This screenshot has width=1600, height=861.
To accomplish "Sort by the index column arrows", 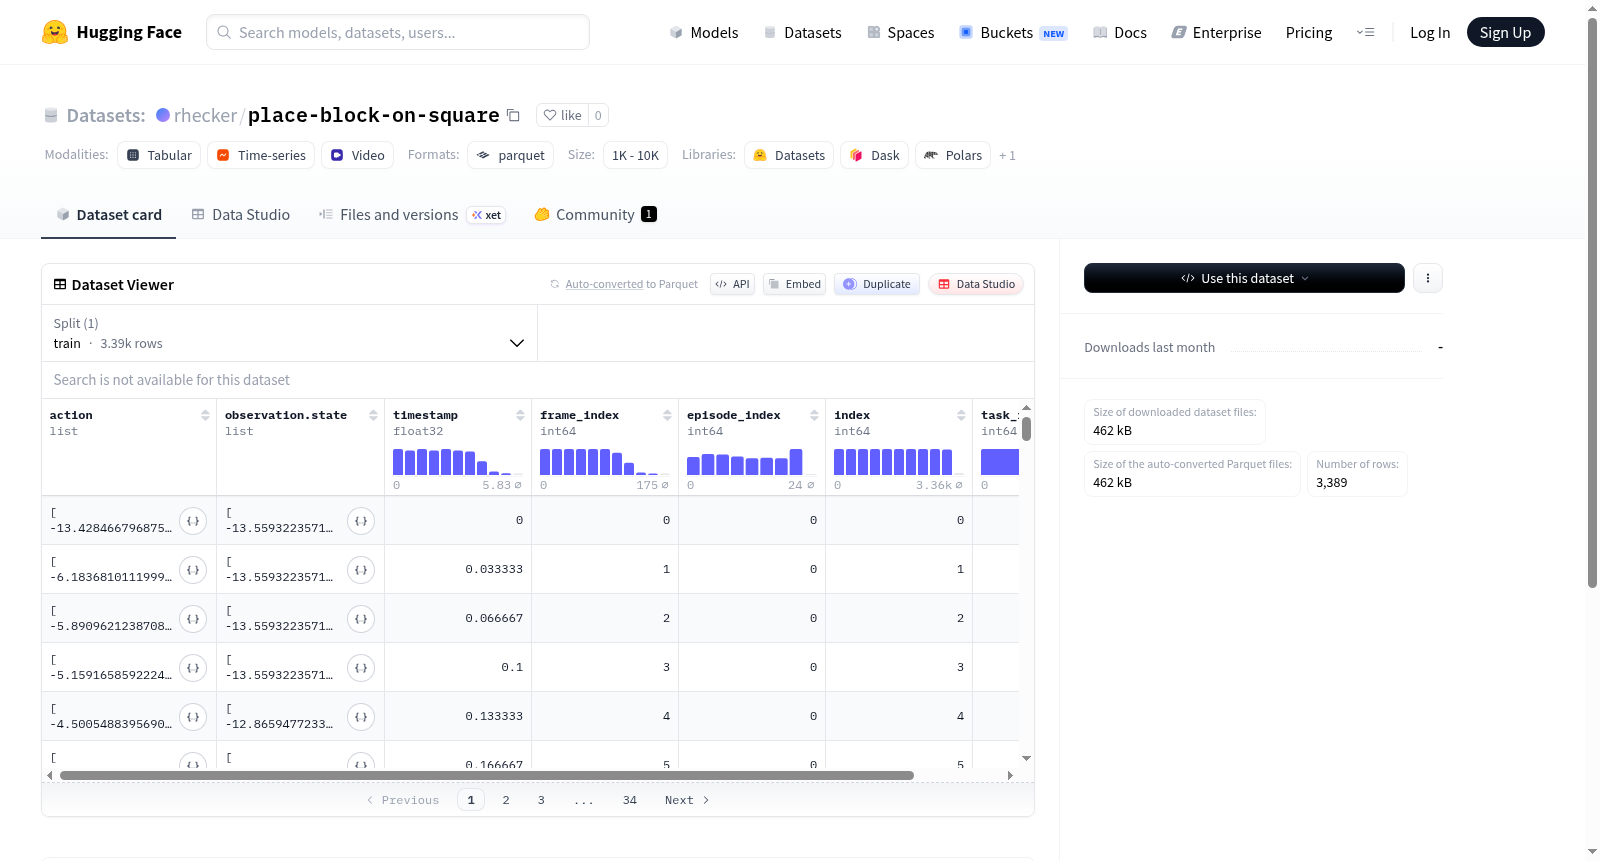I will (961, 415).
